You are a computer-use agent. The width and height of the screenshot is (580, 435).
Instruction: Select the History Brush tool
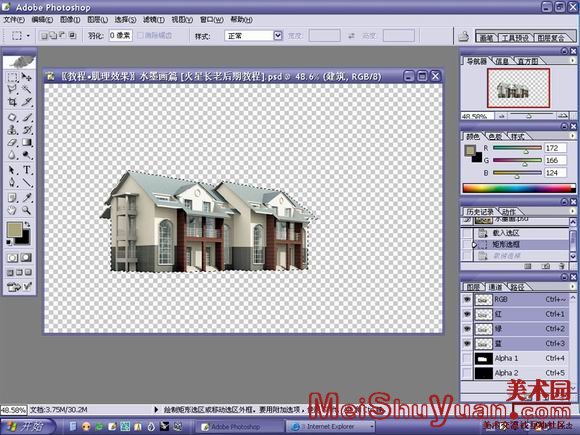click(x=27, y=130)
